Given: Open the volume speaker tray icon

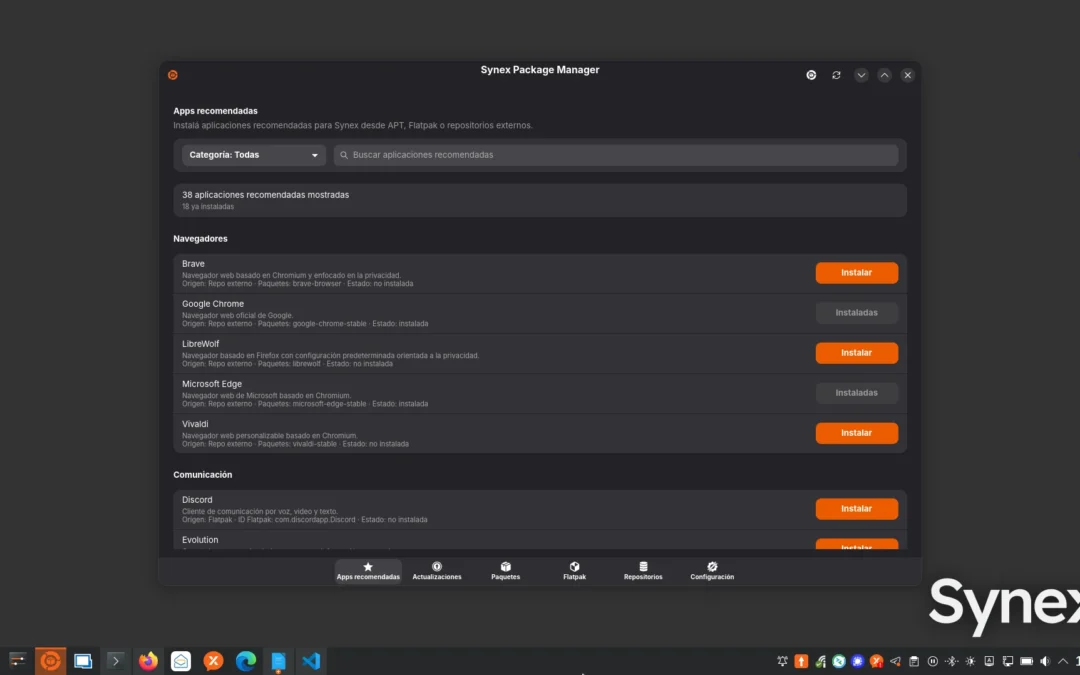Looking at the screenshot, I should click(x=1045, y=661).
